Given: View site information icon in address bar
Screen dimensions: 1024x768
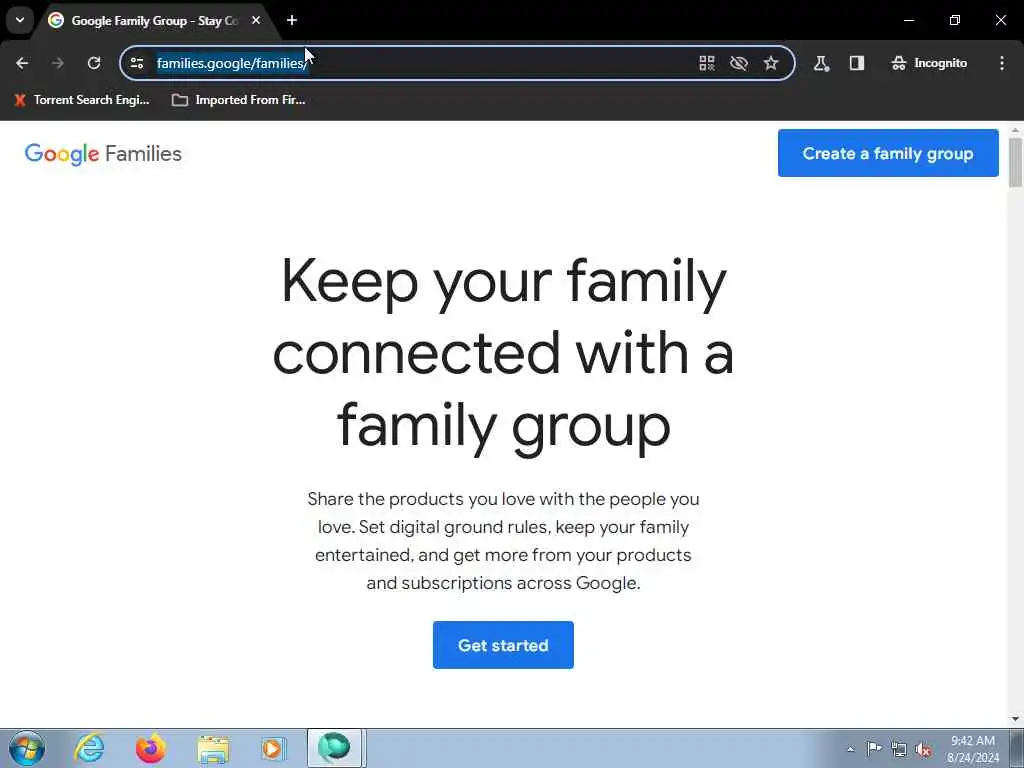Looking at the screenshot, I should [x=137, y=63].
